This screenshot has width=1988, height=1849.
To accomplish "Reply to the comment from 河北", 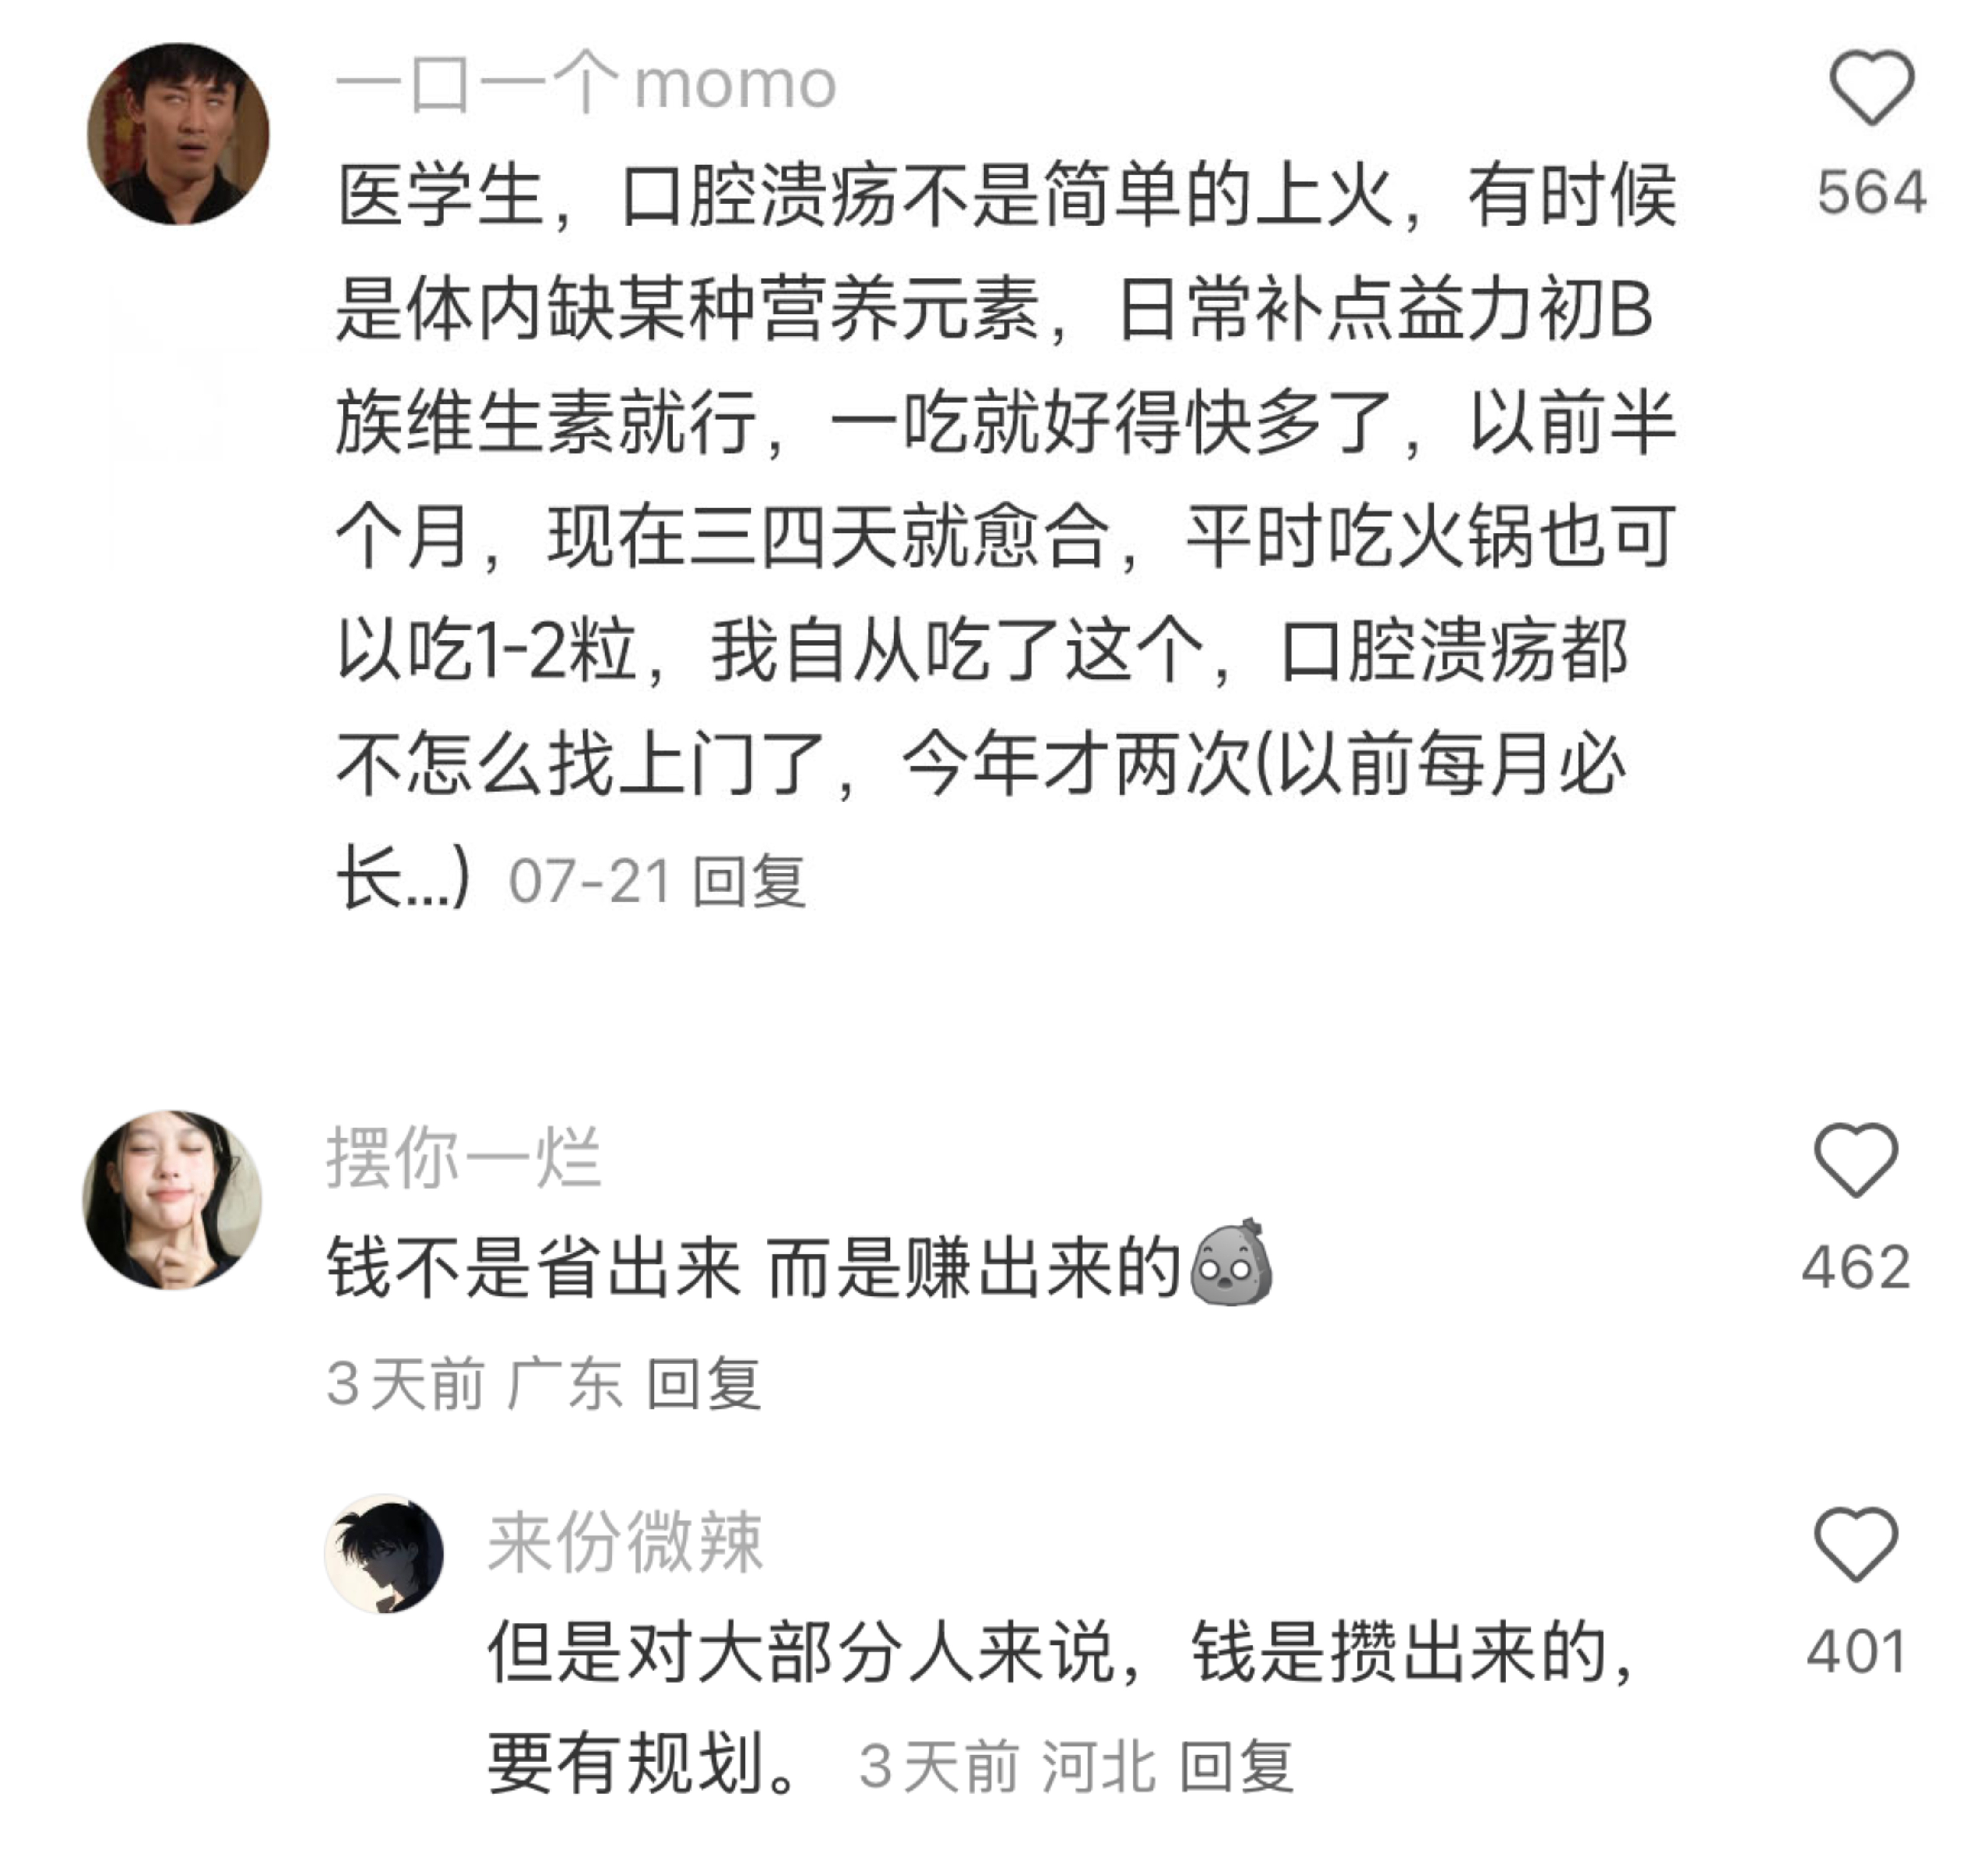I will click(x=1237, y=1767).
